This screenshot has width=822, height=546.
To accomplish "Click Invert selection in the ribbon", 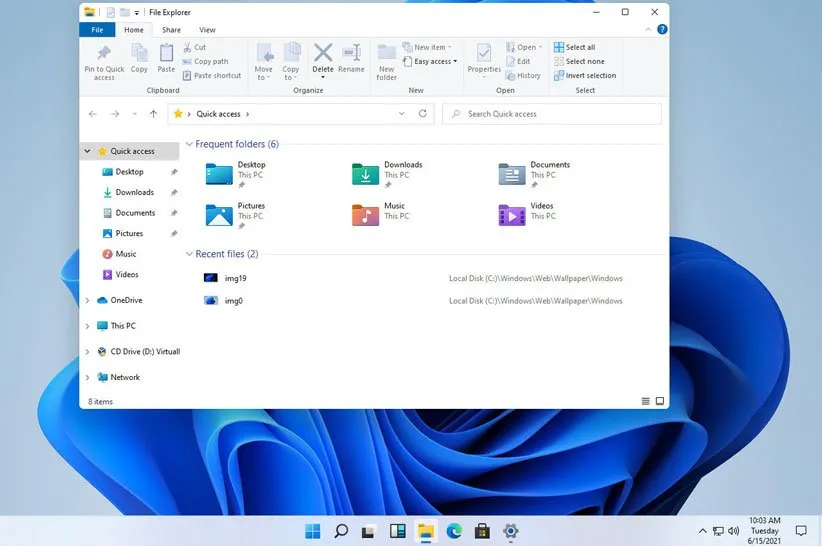I will 590,76.
